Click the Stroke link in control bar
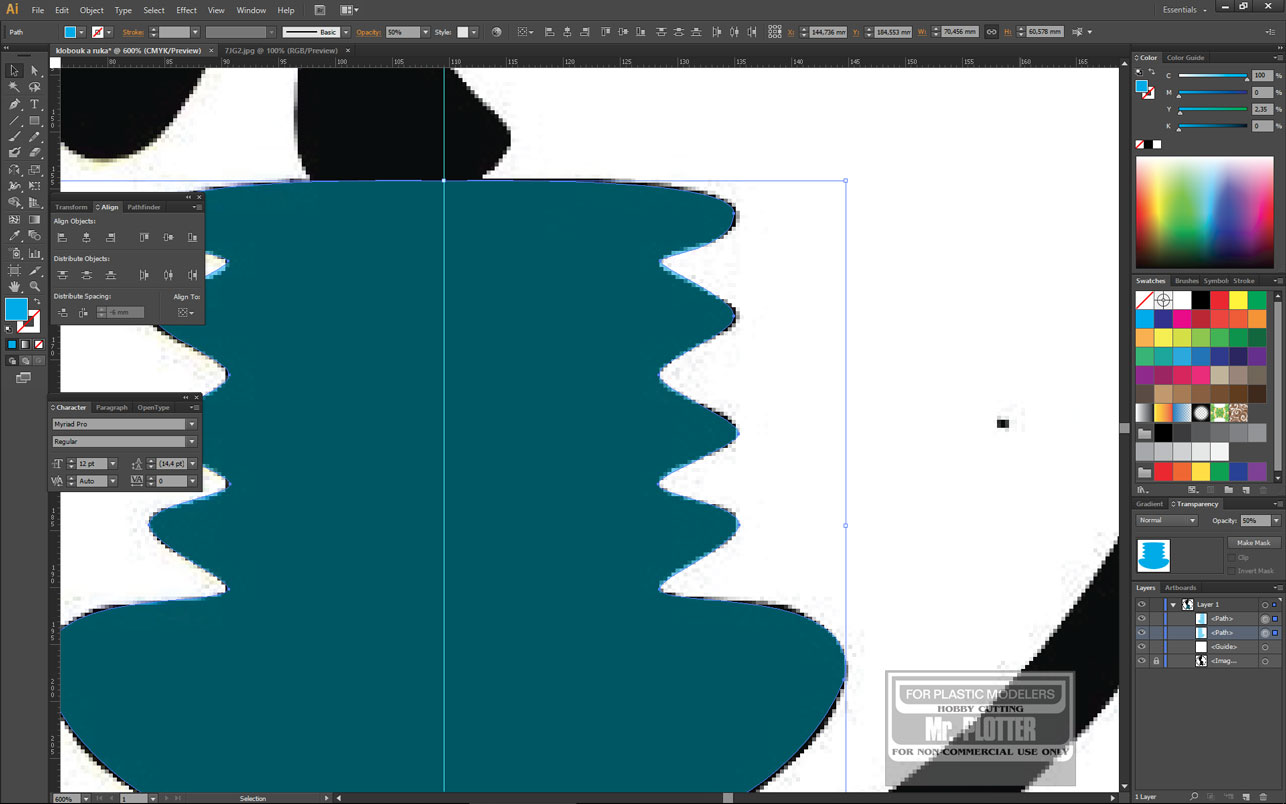 (133, 32)
